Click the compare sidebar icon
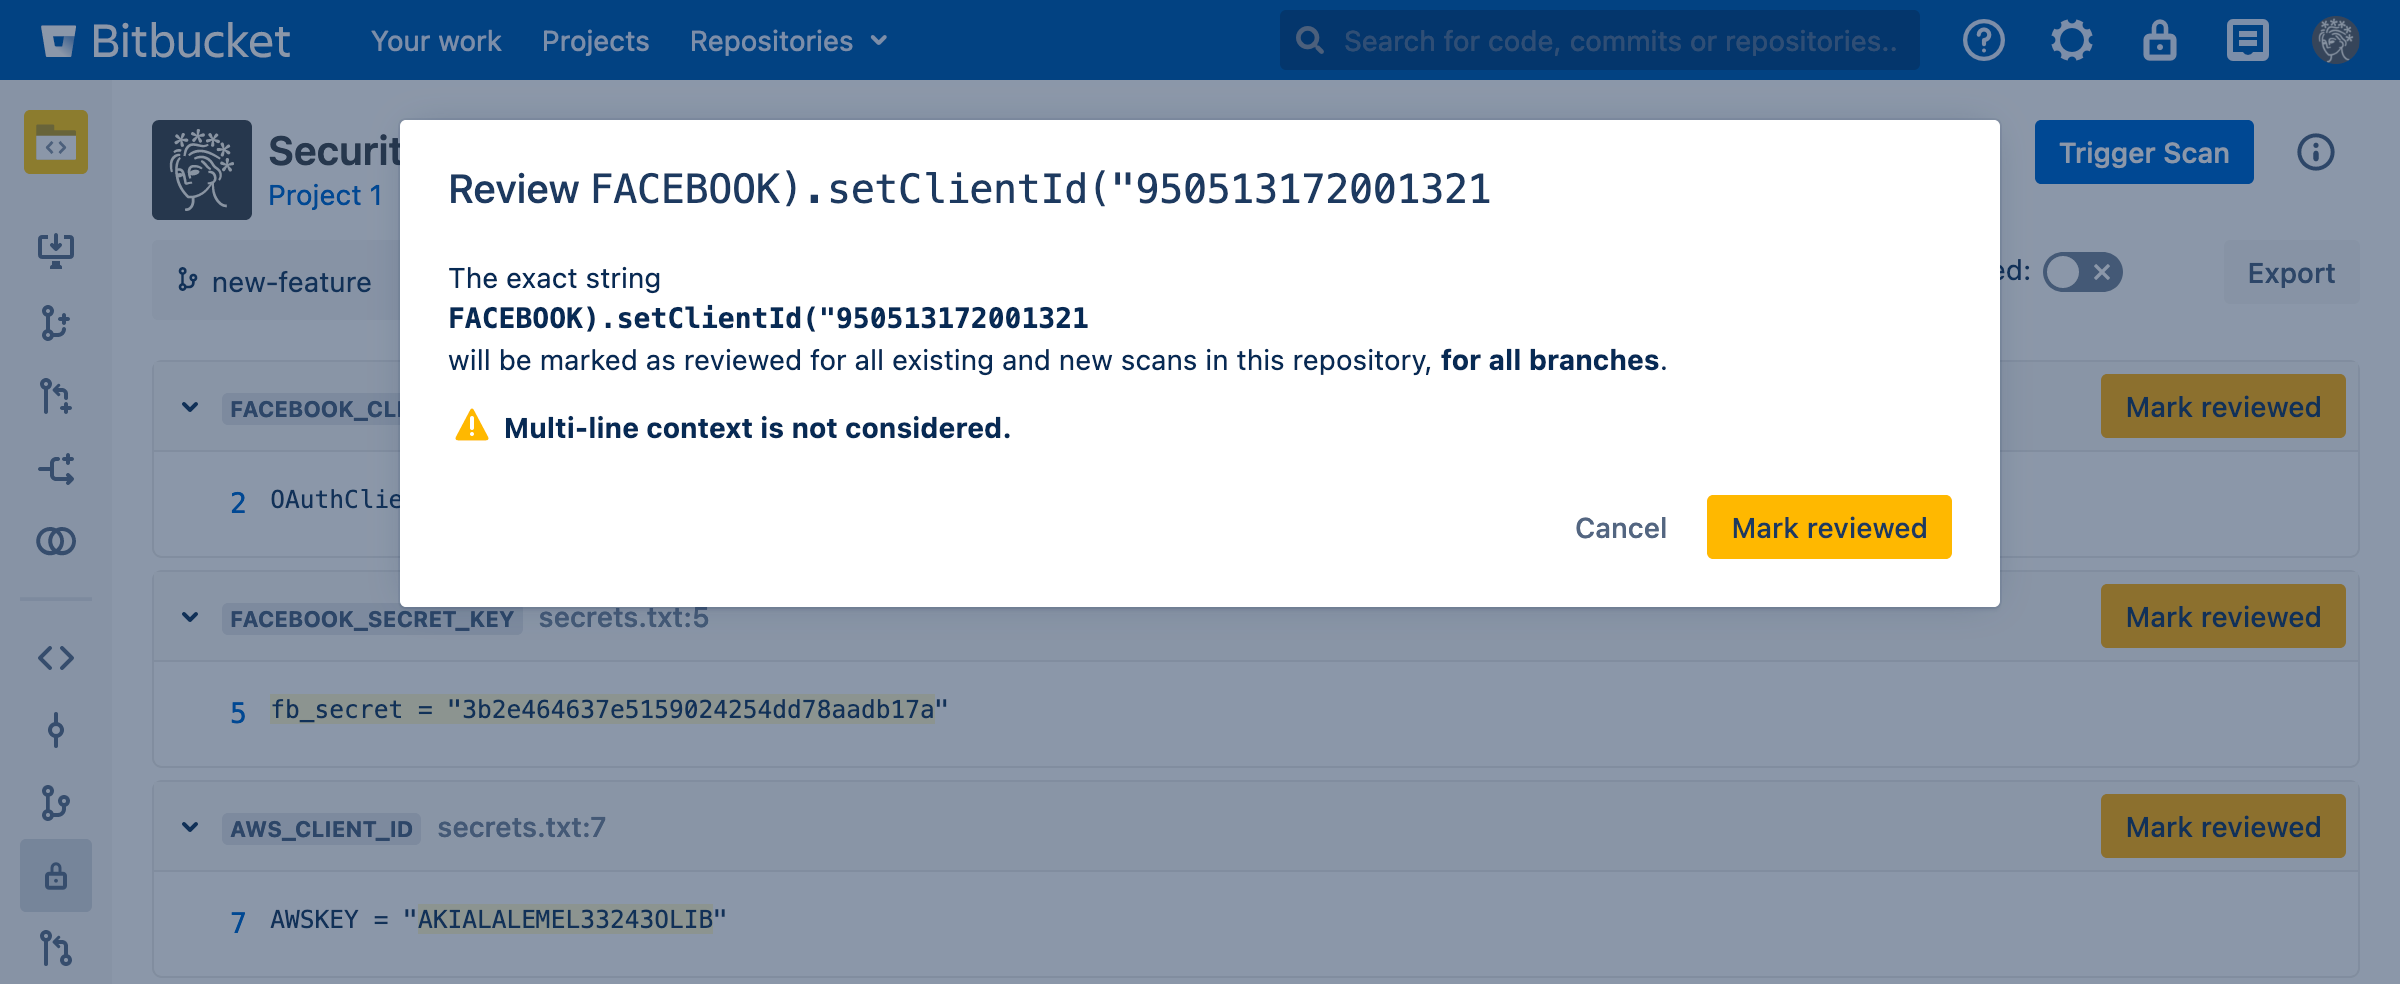The image size is (2400, 984). (56, 541)
